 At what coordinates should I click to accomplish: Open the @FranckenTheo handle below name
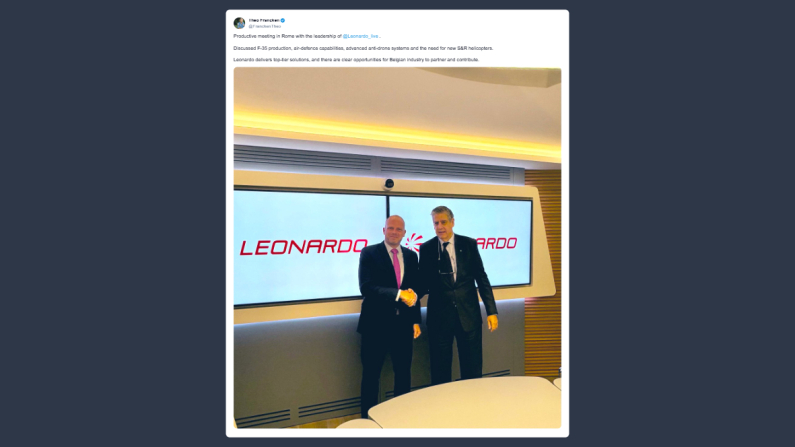click(x=265, y=26)
